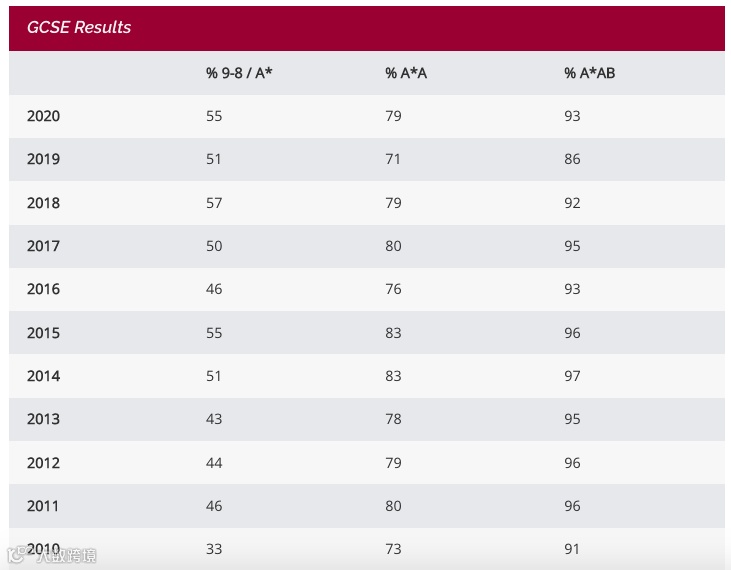
Task: Click the 2011 row label
Action: coord(43,506)
